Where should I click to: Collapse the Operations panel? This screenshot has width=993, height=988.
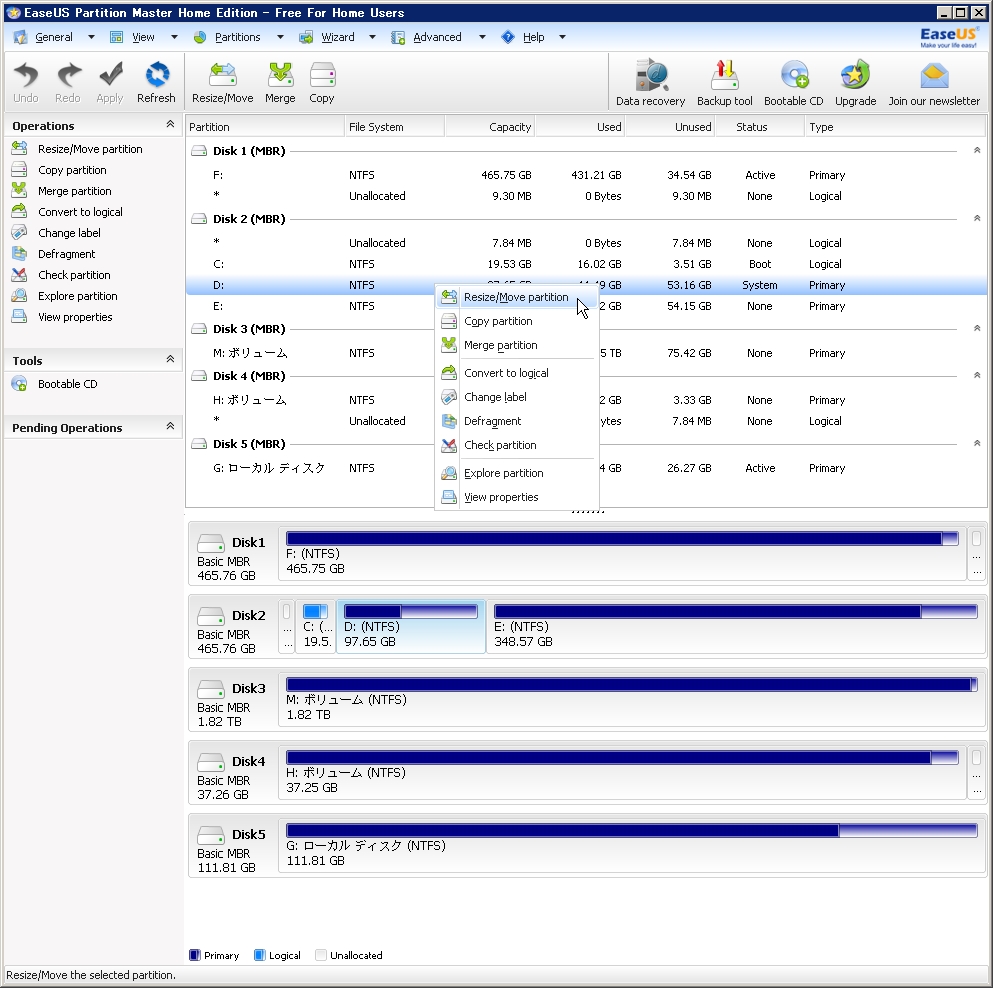coord(170,125)
